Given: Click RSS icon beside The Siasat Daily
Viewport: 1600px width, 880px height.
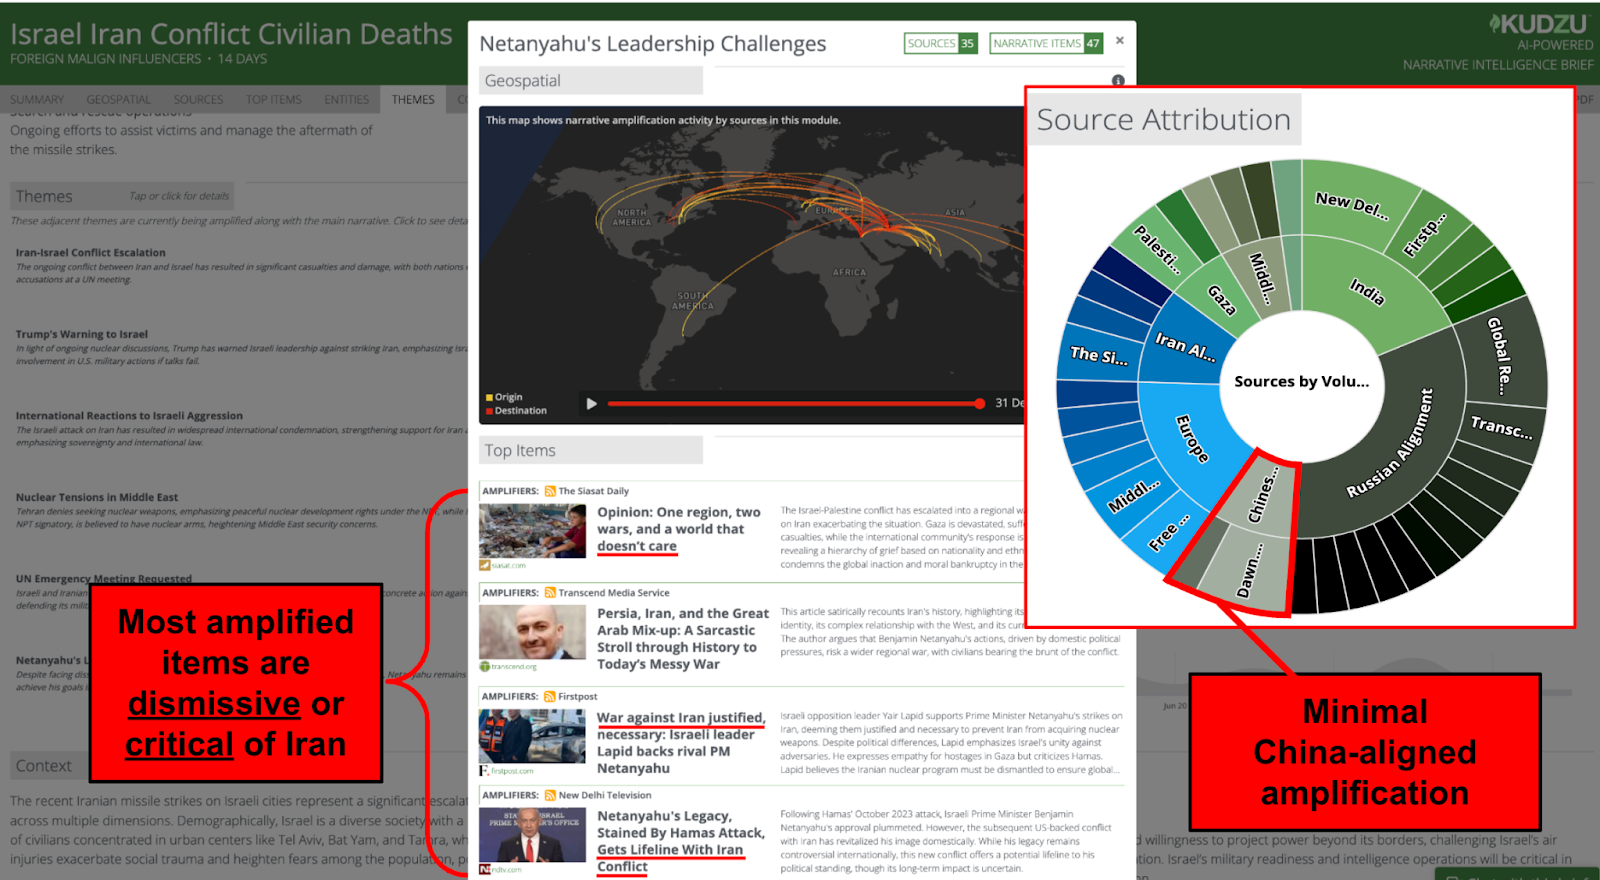Looking at the screenshot, I should (x=550, y=491).
